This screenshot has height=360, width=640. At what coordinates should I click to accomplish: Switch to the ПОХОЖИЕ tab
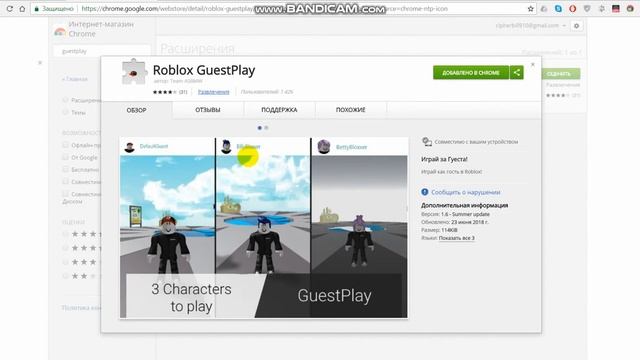tap(351, 110)
